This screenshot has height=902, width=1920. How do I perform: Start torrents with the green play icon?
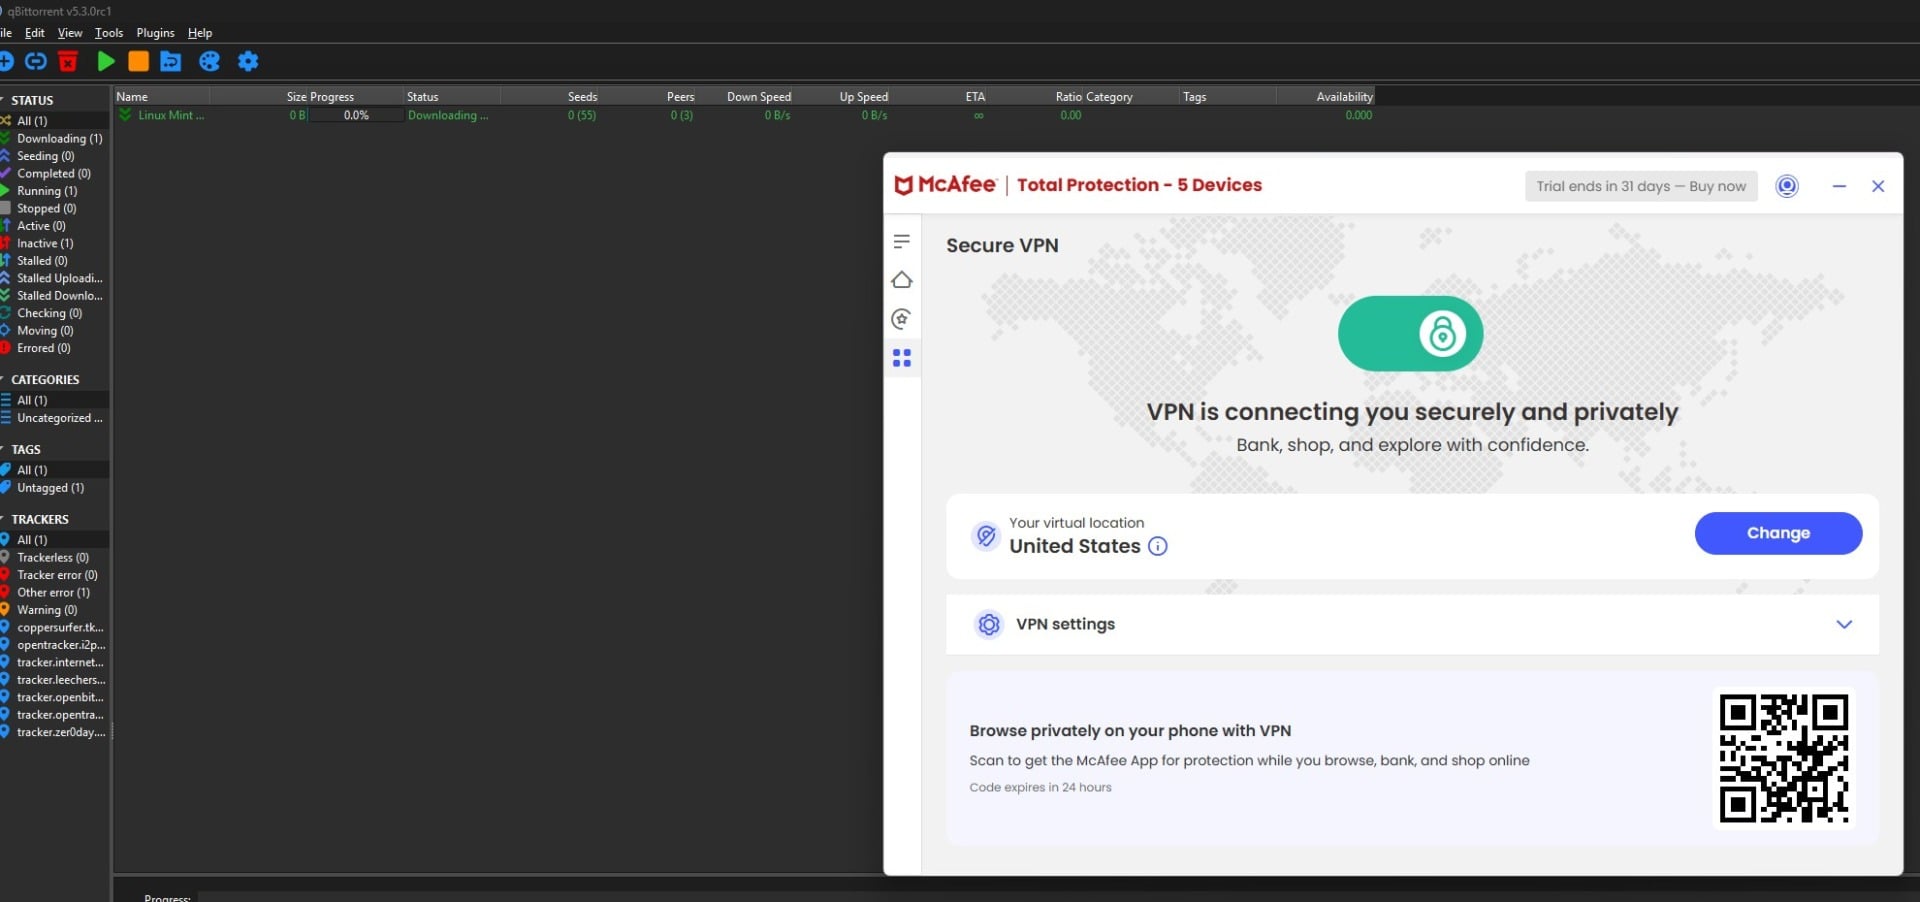pos(106,62)
